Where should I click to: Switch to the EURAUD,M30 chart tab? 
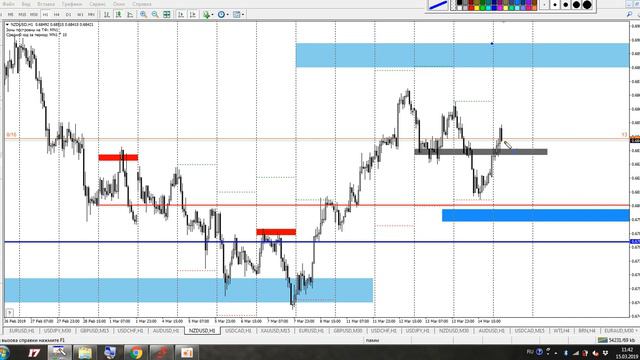tap(619, 331)
